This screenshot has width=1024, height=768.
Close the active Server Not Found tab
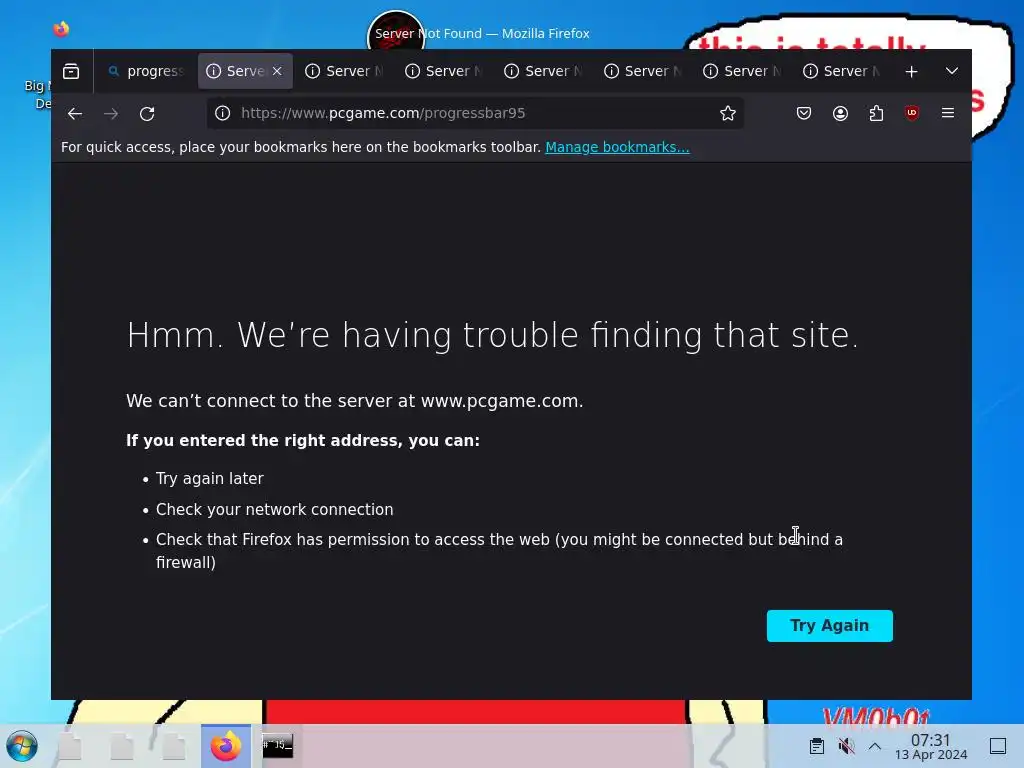(277, 71)
